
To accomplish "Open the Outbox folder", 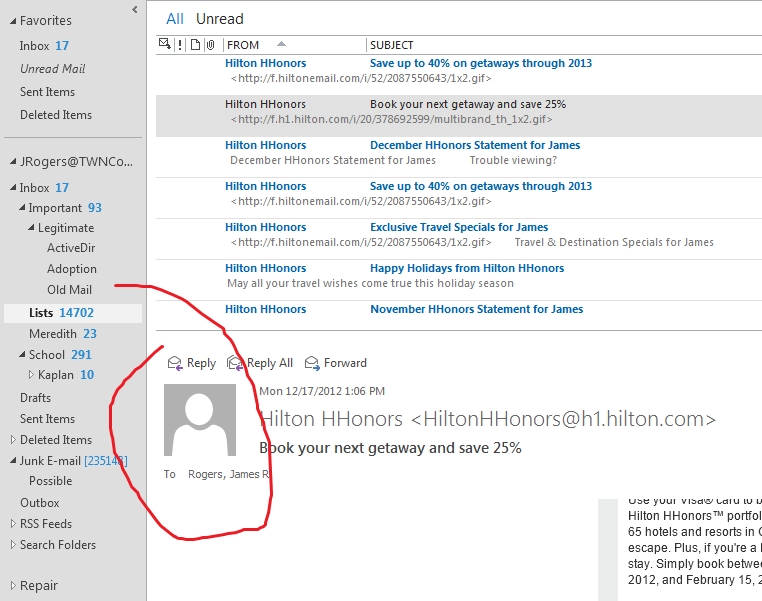I will [x=40, y=503].
